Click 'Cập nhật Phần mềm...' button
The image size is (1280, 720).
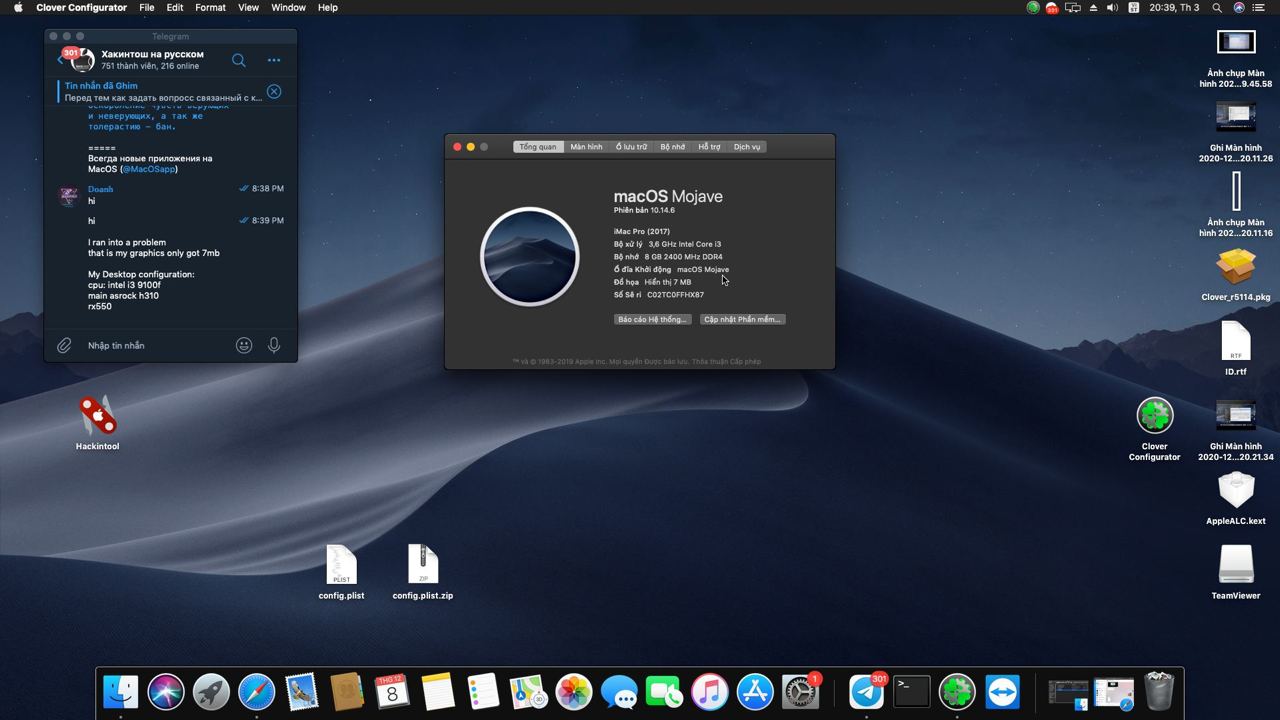pos(742,319)
